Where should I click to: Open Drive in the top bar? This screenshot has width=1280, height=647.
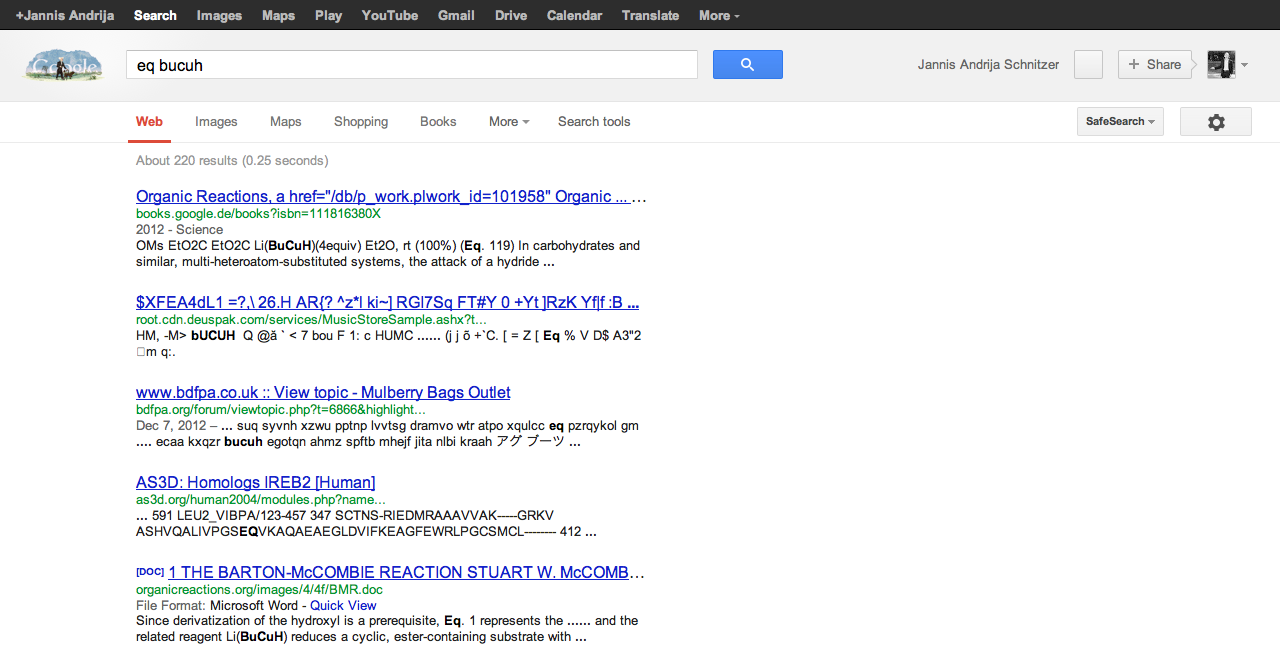click(511, 15)
